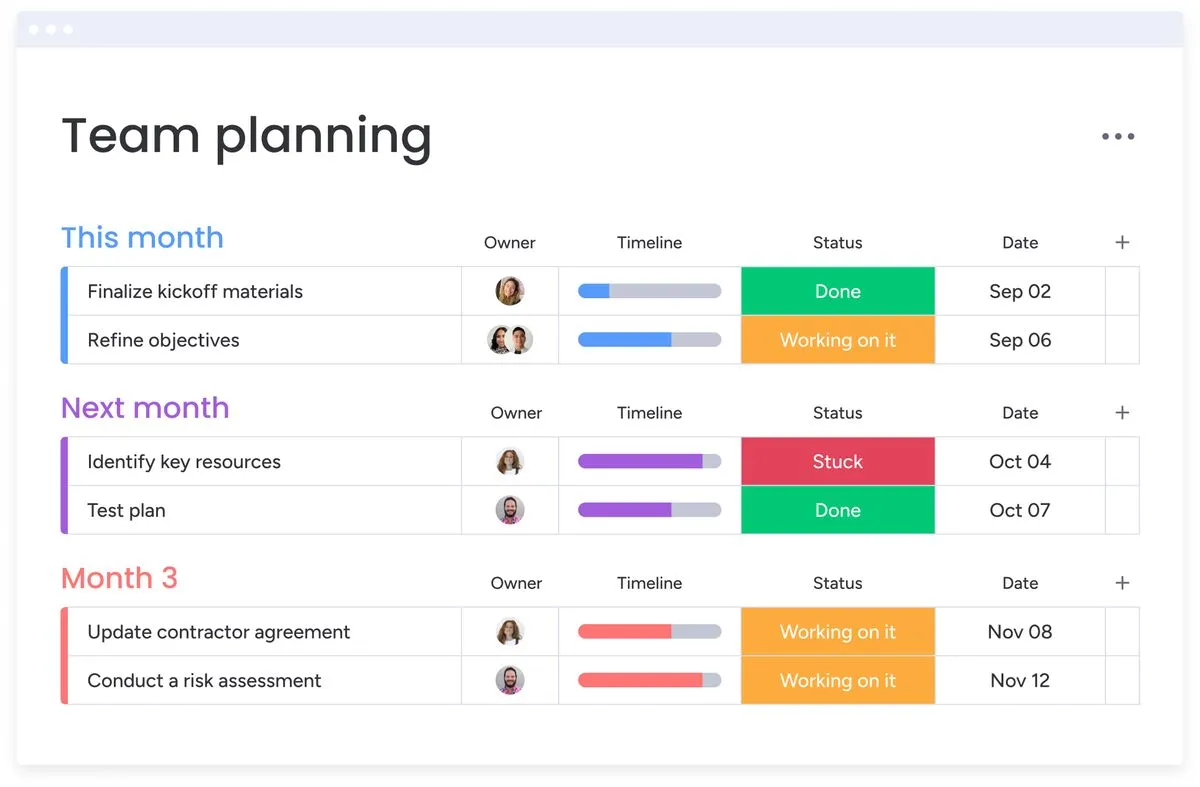Click owner avatar for Conduct a risk assessment
Image resolution: width=1200 pixels, height=787 pixels.
click(x=510, y=680)
